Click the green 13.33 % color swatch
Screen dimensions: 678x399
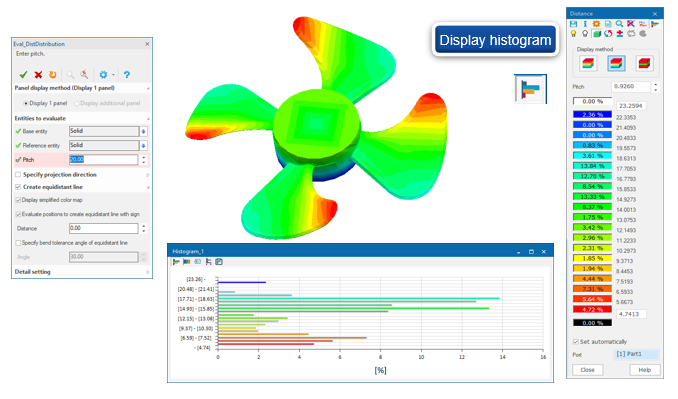(x=592, y=197)
